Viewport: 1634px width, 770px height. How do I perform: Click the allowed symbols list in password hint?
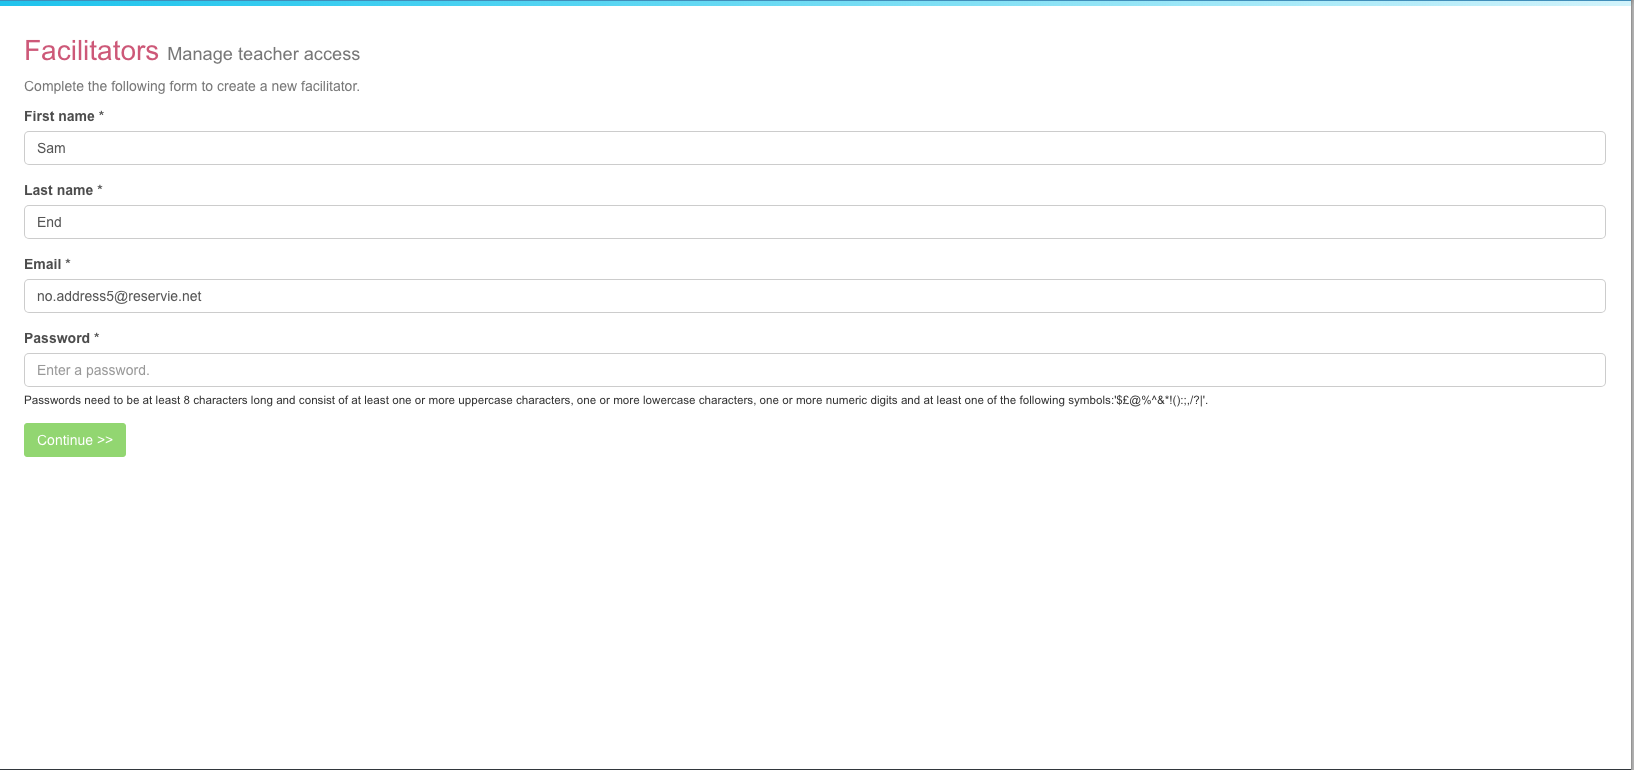coord(1161,400)
